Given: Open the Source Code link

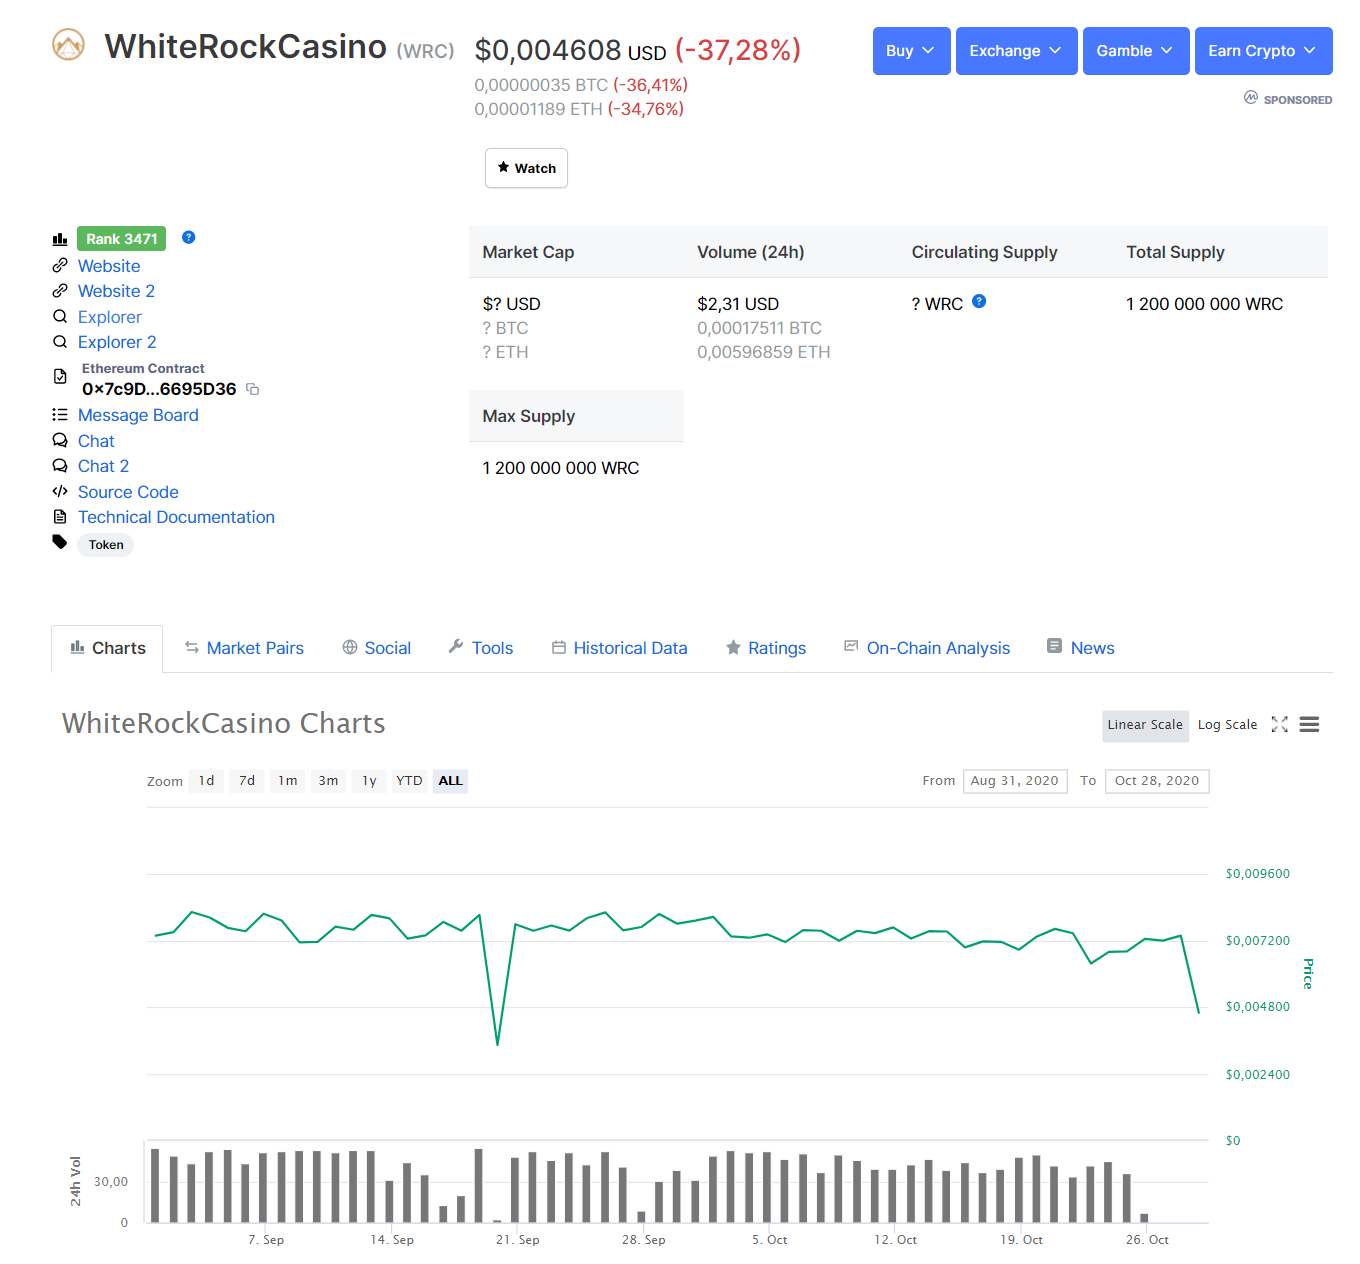Looking at the screenshot, I should coord(128,492).
